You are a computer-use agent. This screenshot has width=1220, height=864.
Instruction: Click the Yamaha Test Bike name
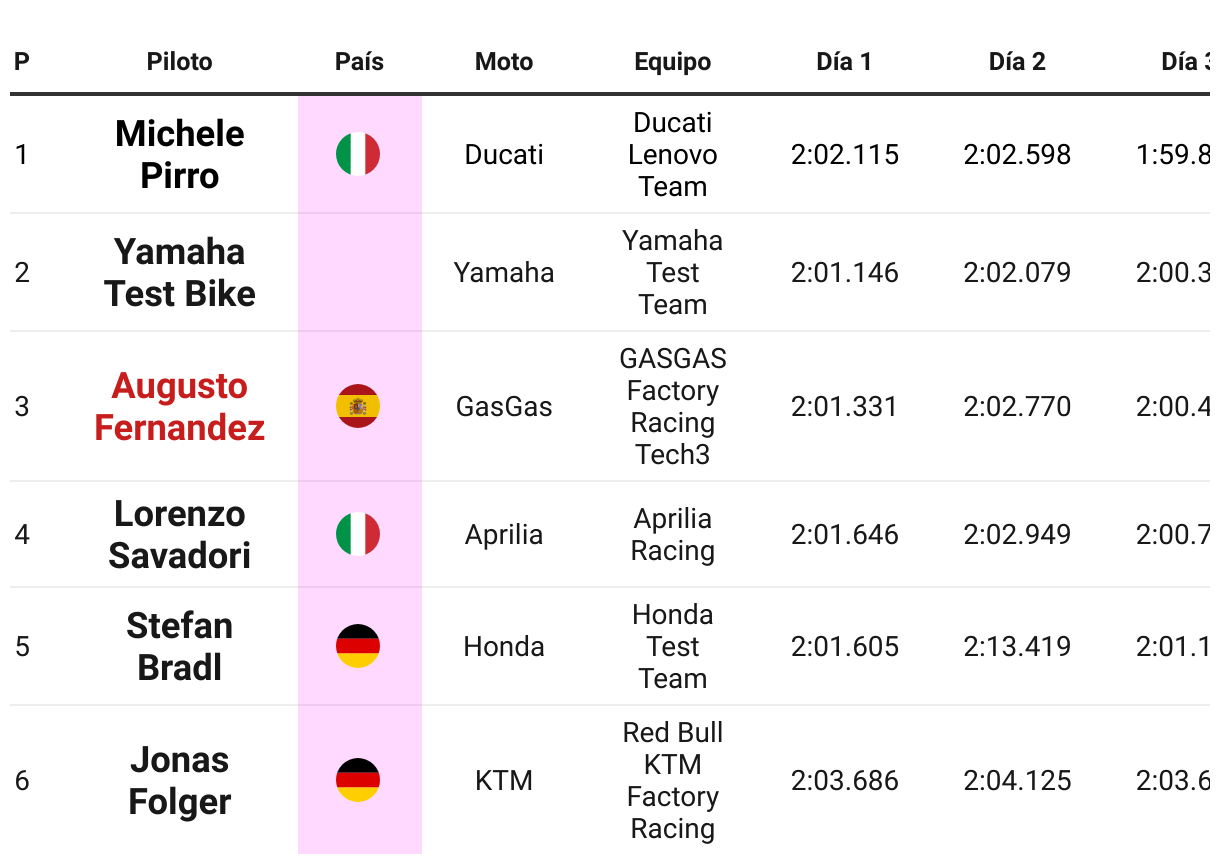[180, 272]
